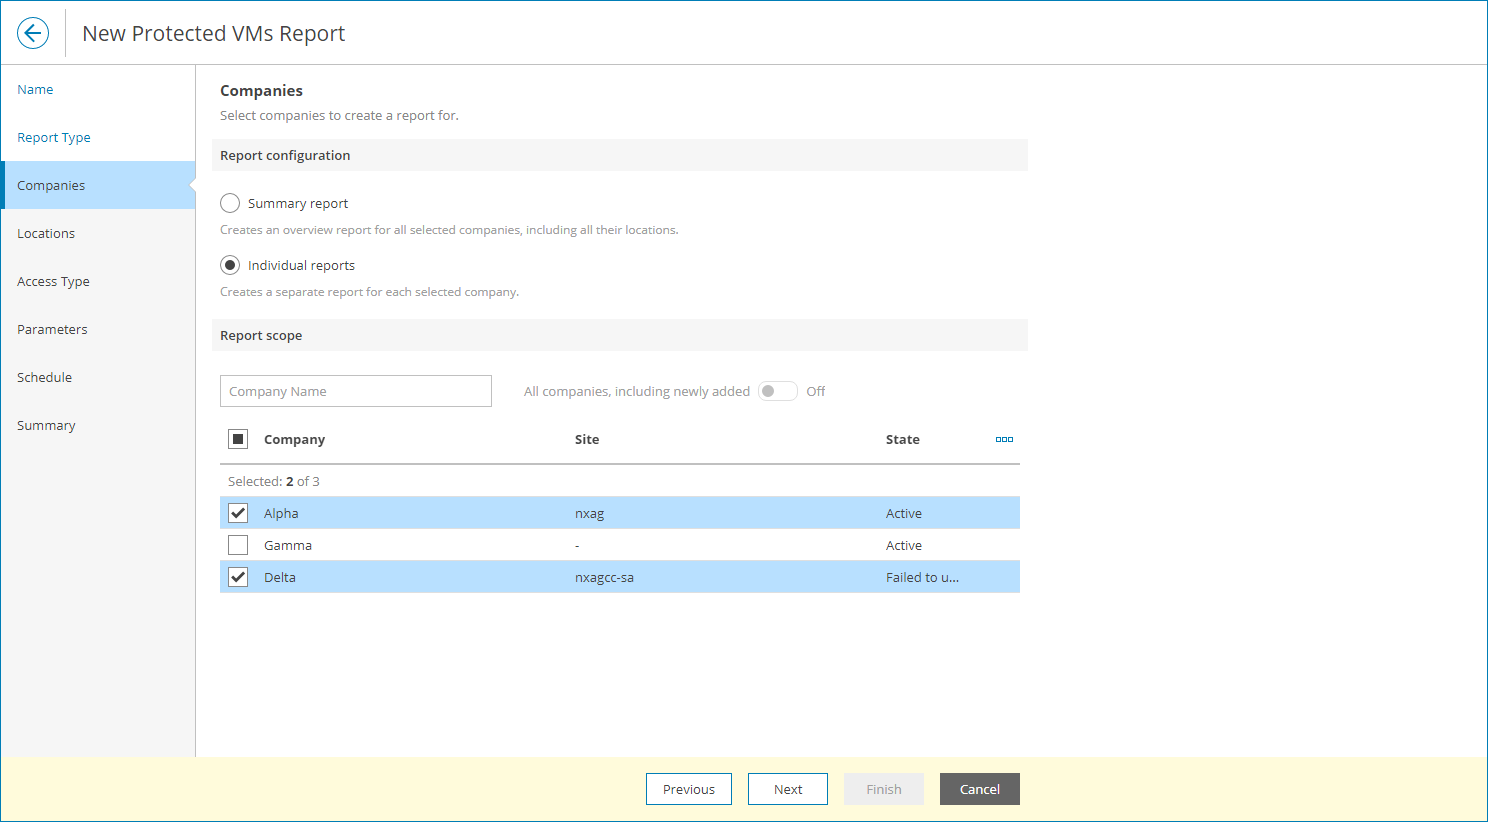Viewport: 1488px width, 822px height.
Task: Open the Companies wizard step
Action: click(x=98, y=185)
